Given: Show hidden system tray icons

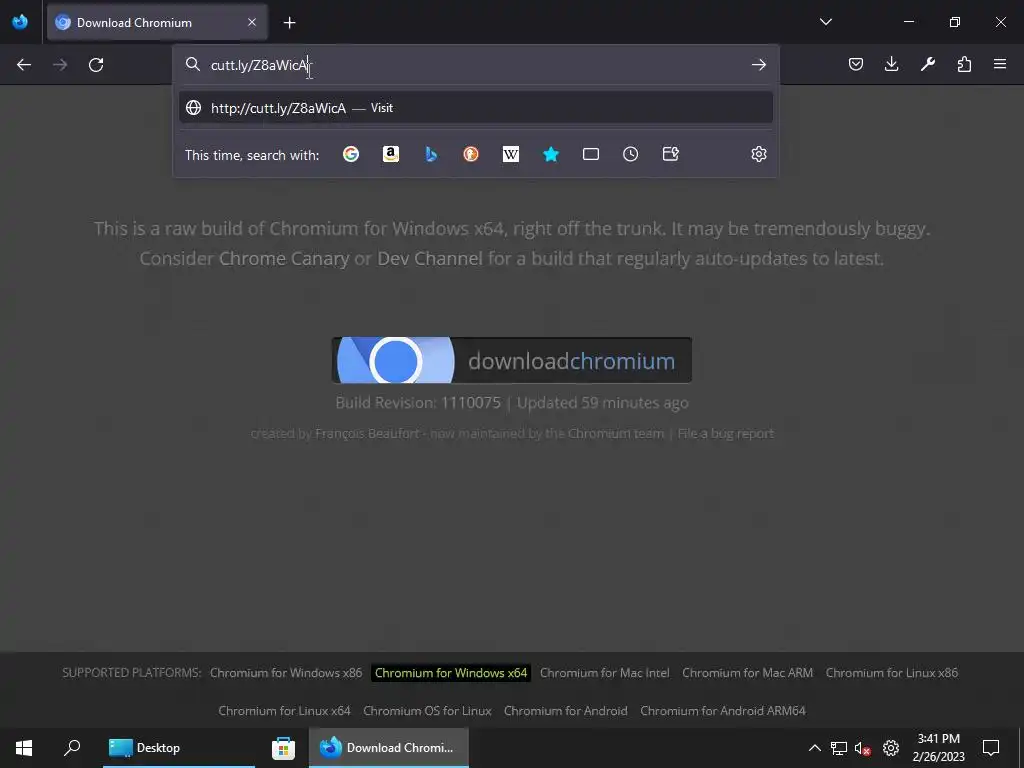Looking at the screenshot, I should (814, 748).
